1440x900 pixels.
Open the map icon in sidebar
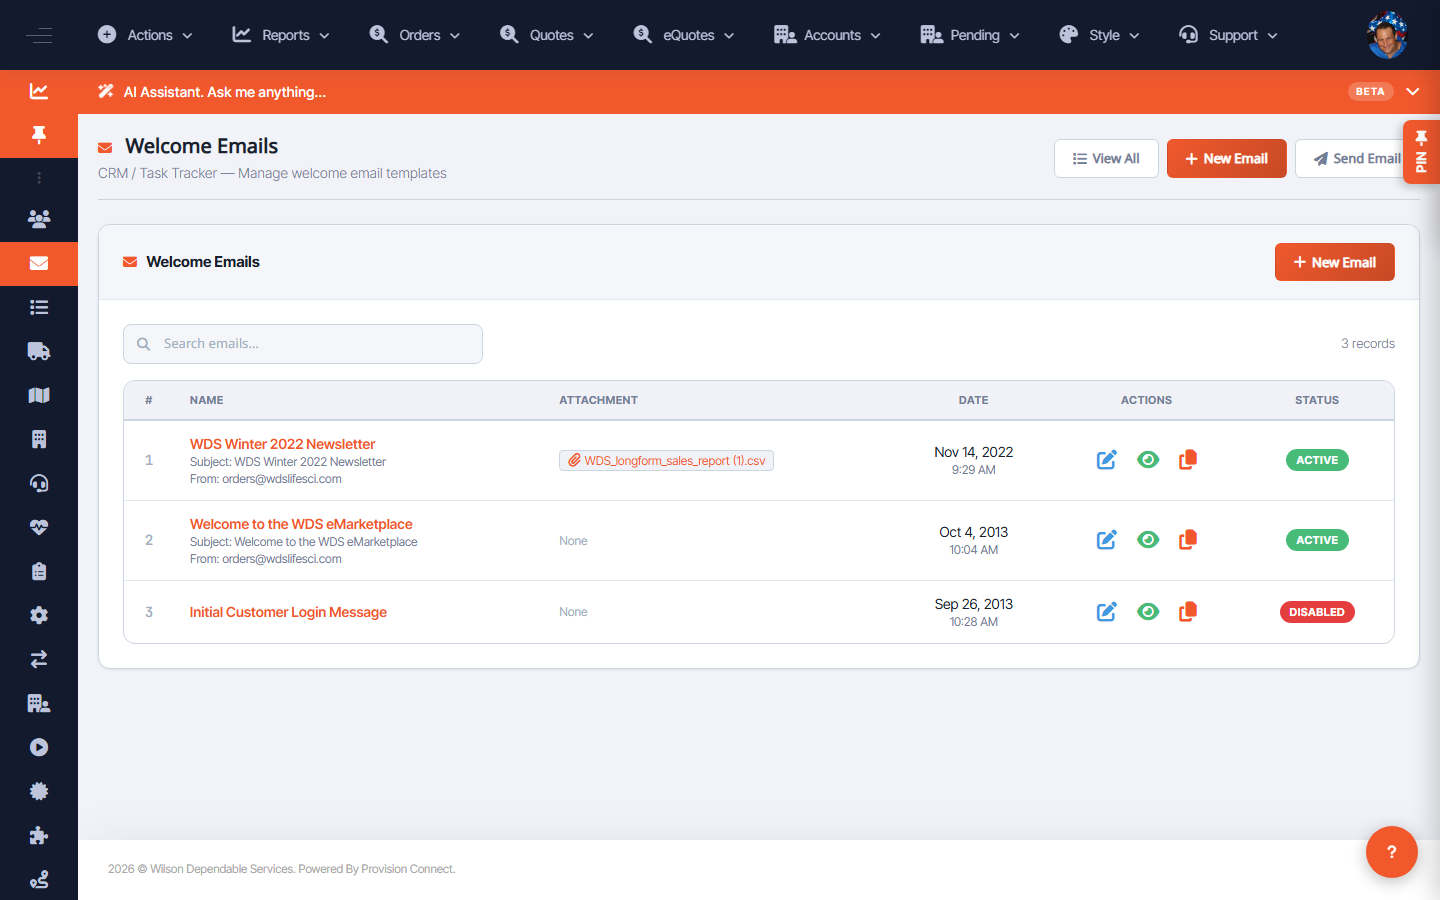point(39,395)
